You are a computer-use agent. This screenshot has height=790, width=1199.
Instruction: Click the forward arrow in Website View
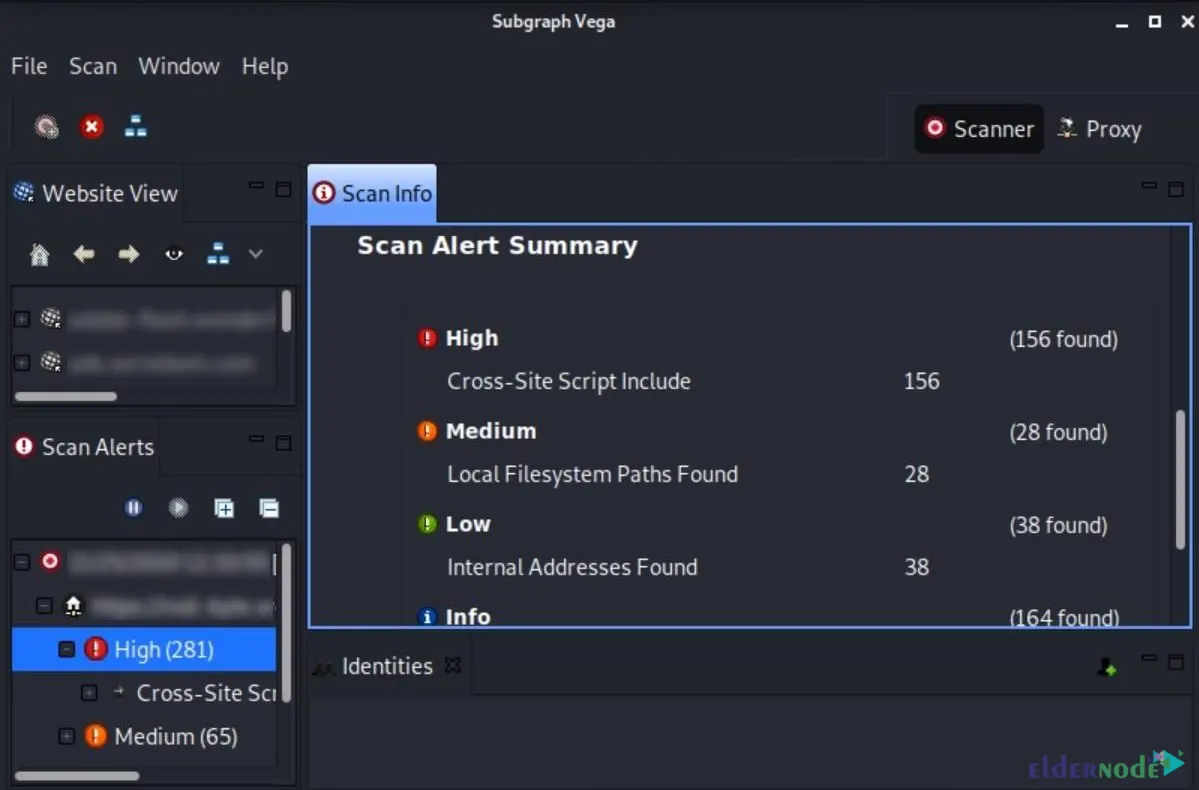(128, 254)
